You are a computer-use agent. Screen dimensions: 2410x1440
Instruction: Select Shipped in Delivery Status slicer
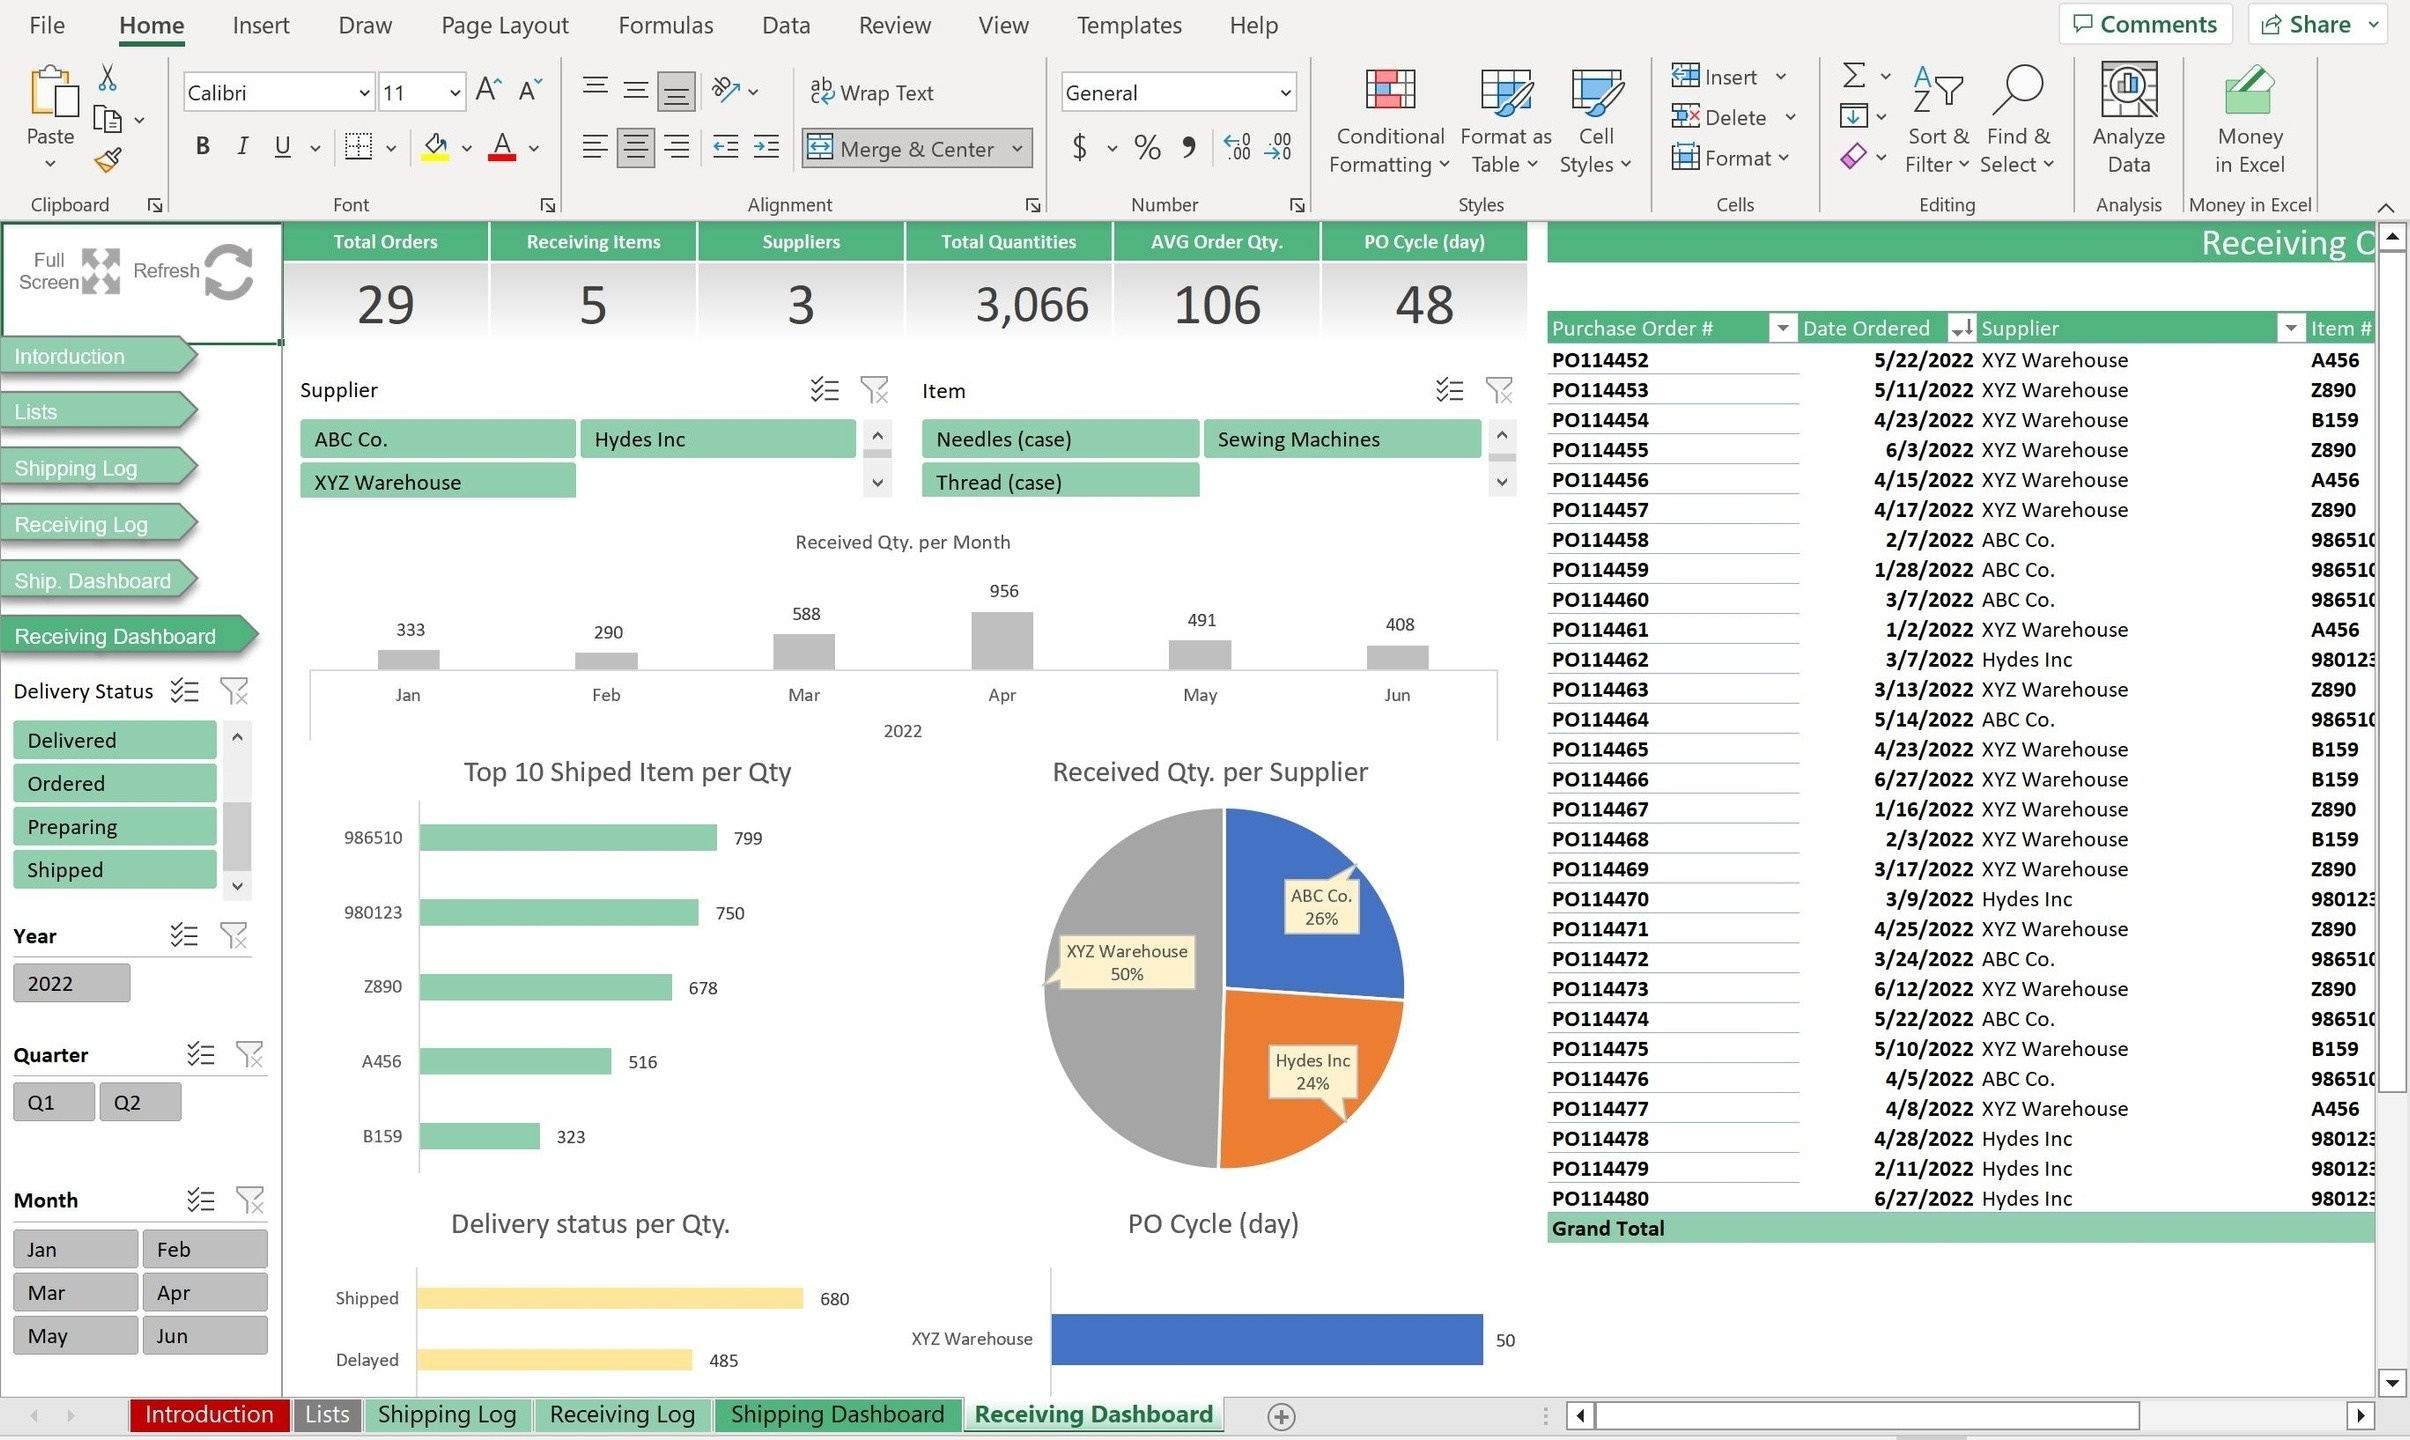pyautogui.click(x=113, y=869)
